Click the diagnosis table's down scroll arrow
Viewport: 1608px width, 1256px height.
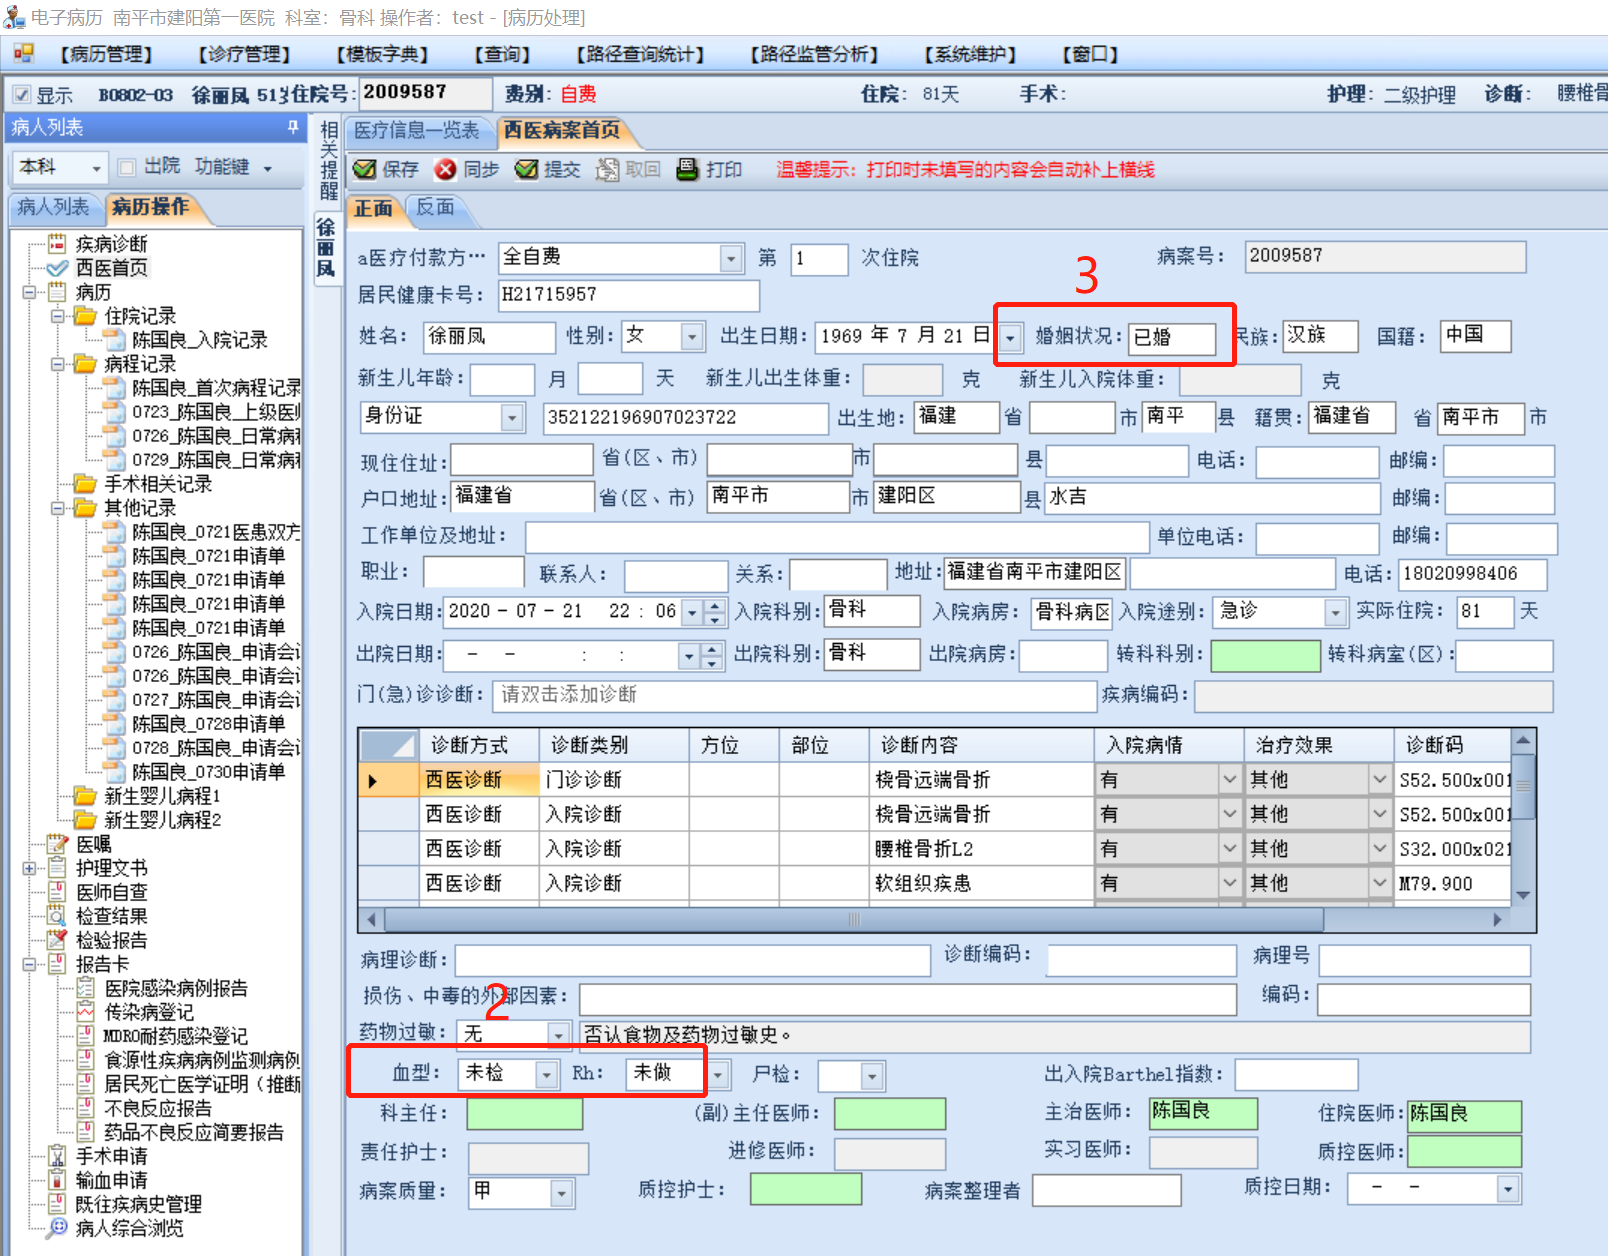coord(1523,896)
